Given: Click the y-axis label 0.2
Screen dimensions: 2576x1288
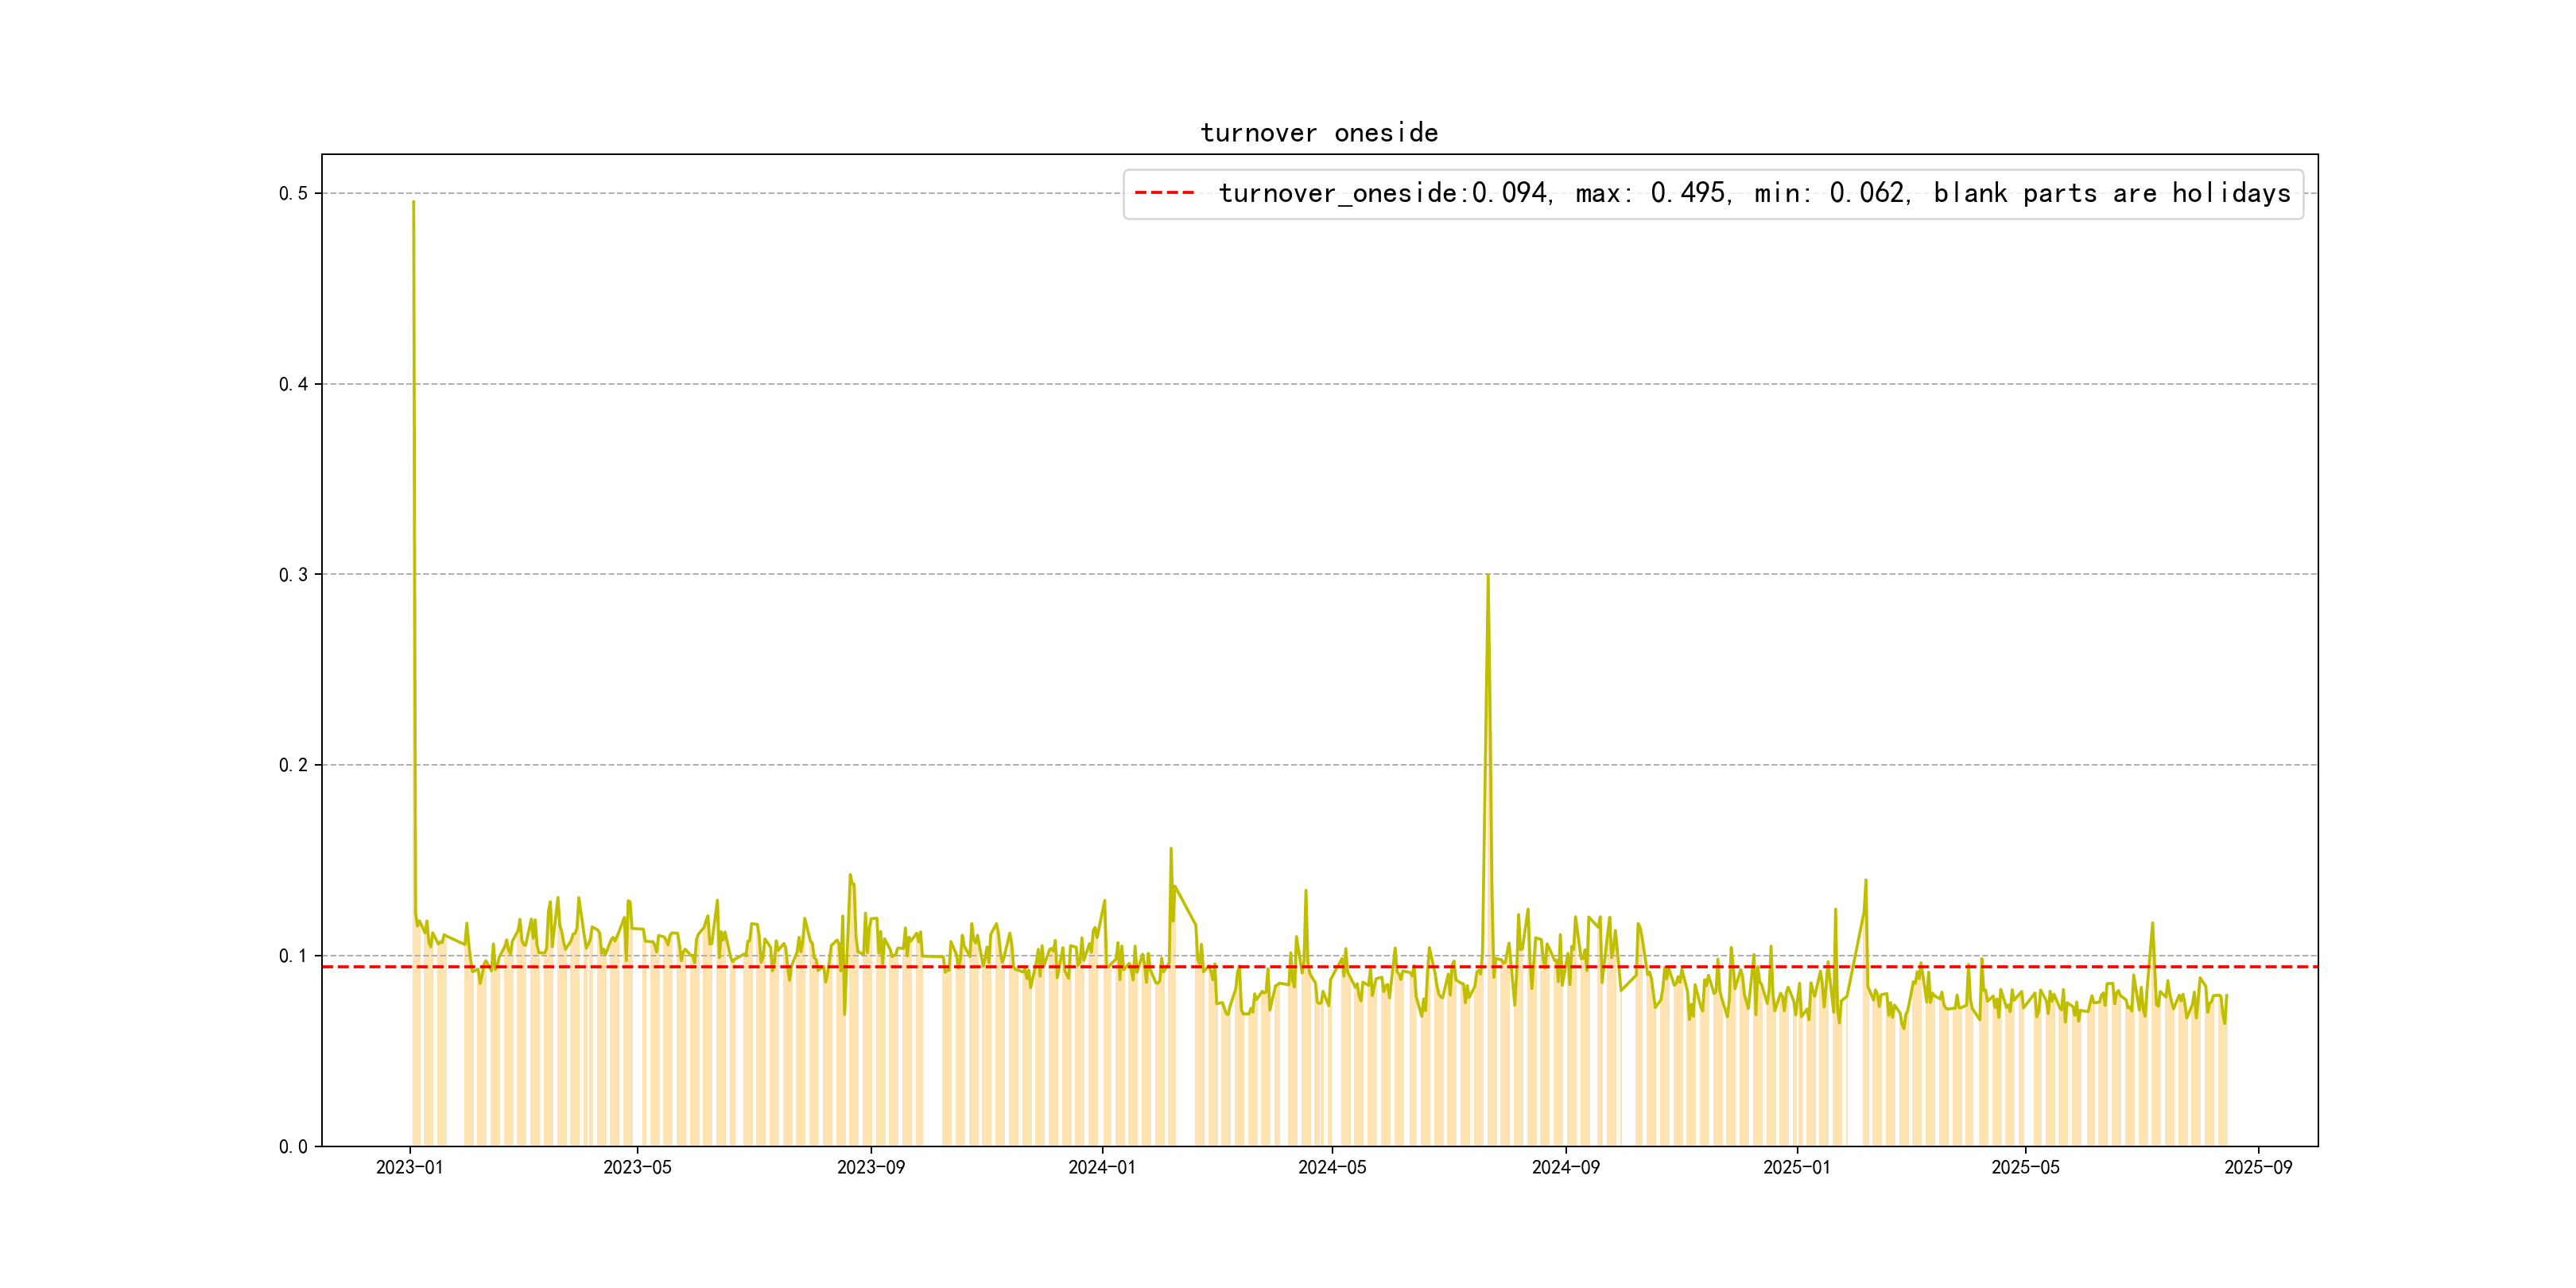Looking at the screenshot, I should pyautogui.click(x=293, y=765).
